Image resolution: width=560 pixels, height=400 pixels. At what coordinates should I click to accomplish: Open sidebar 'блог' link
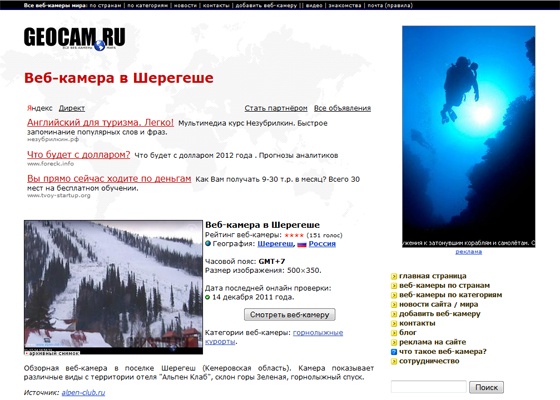(408, 332)
